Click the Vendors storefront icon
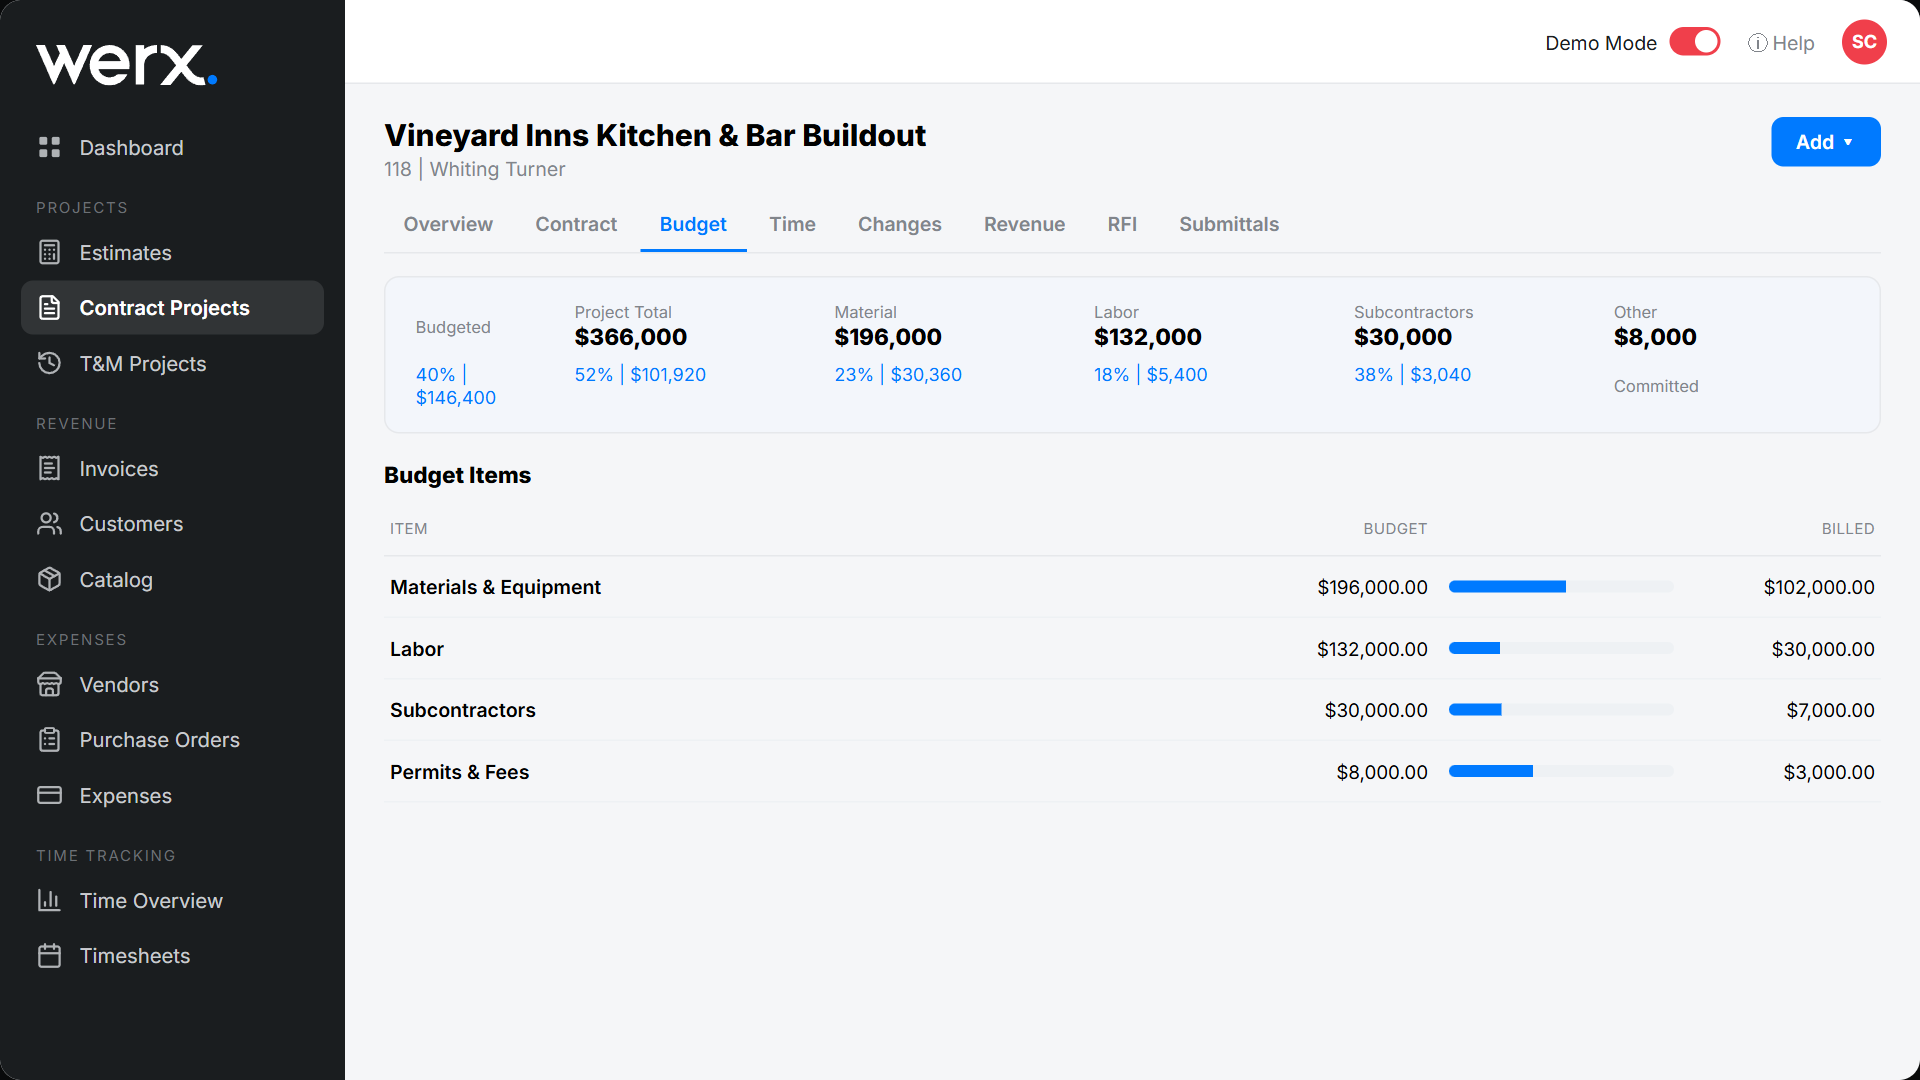Viewport: 1920px width, 1080px height. [49, 684]
